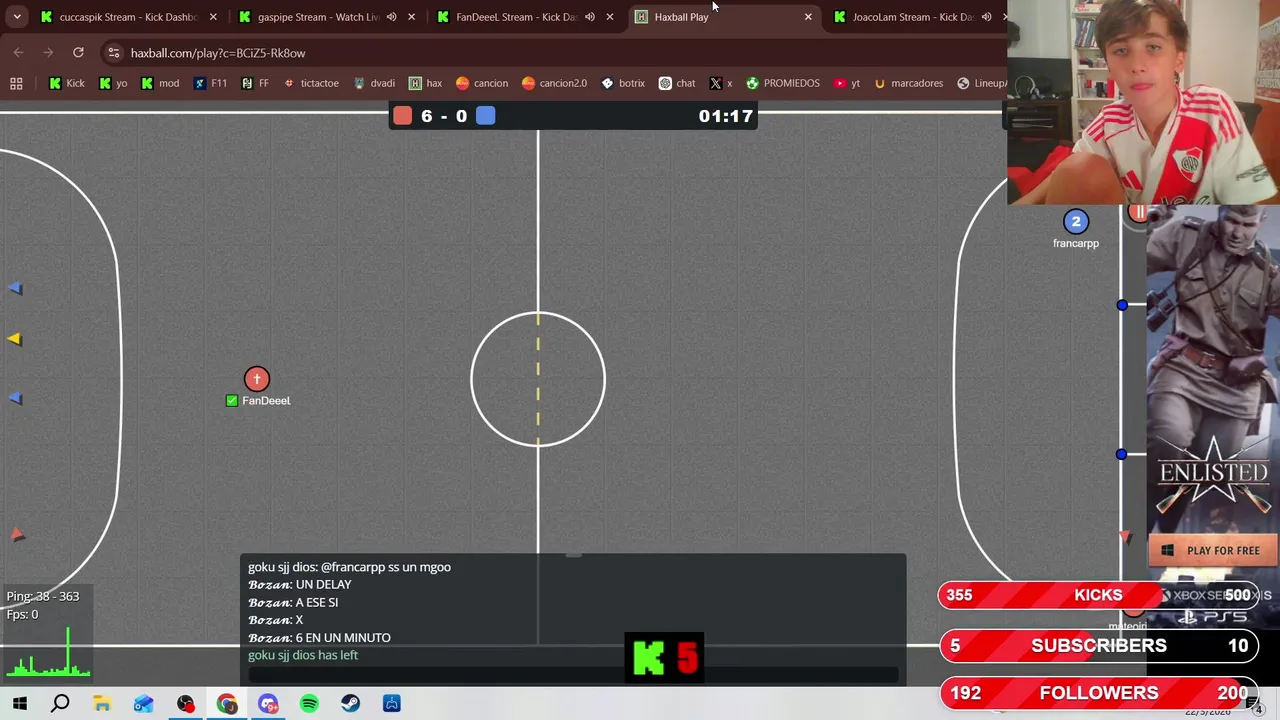Viewport: 1280px width, 720px height.
Task: Open the Windows Start menu
Action: 19,704
